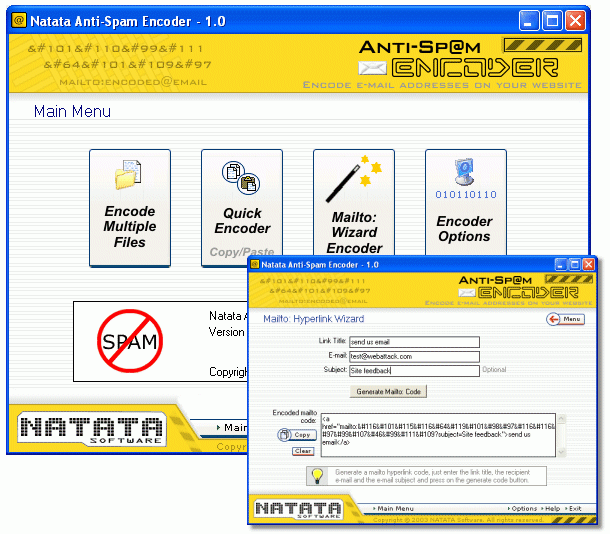Click the copyright line in the wizard footer
This screenshot has height=534, width=610.
pos(458,520)
